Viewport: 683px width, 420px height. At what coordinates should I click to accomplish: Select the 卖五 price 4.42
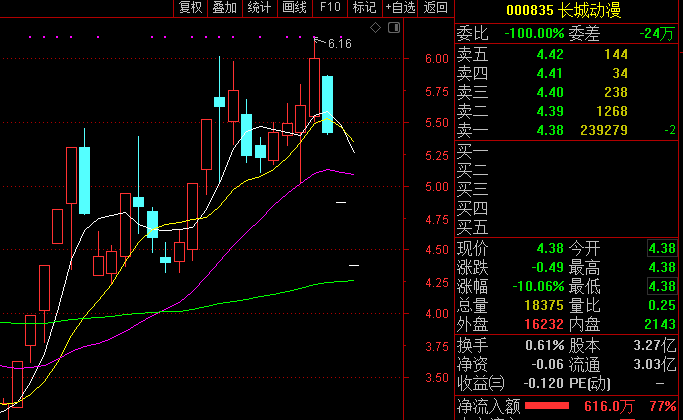[550, 54]
